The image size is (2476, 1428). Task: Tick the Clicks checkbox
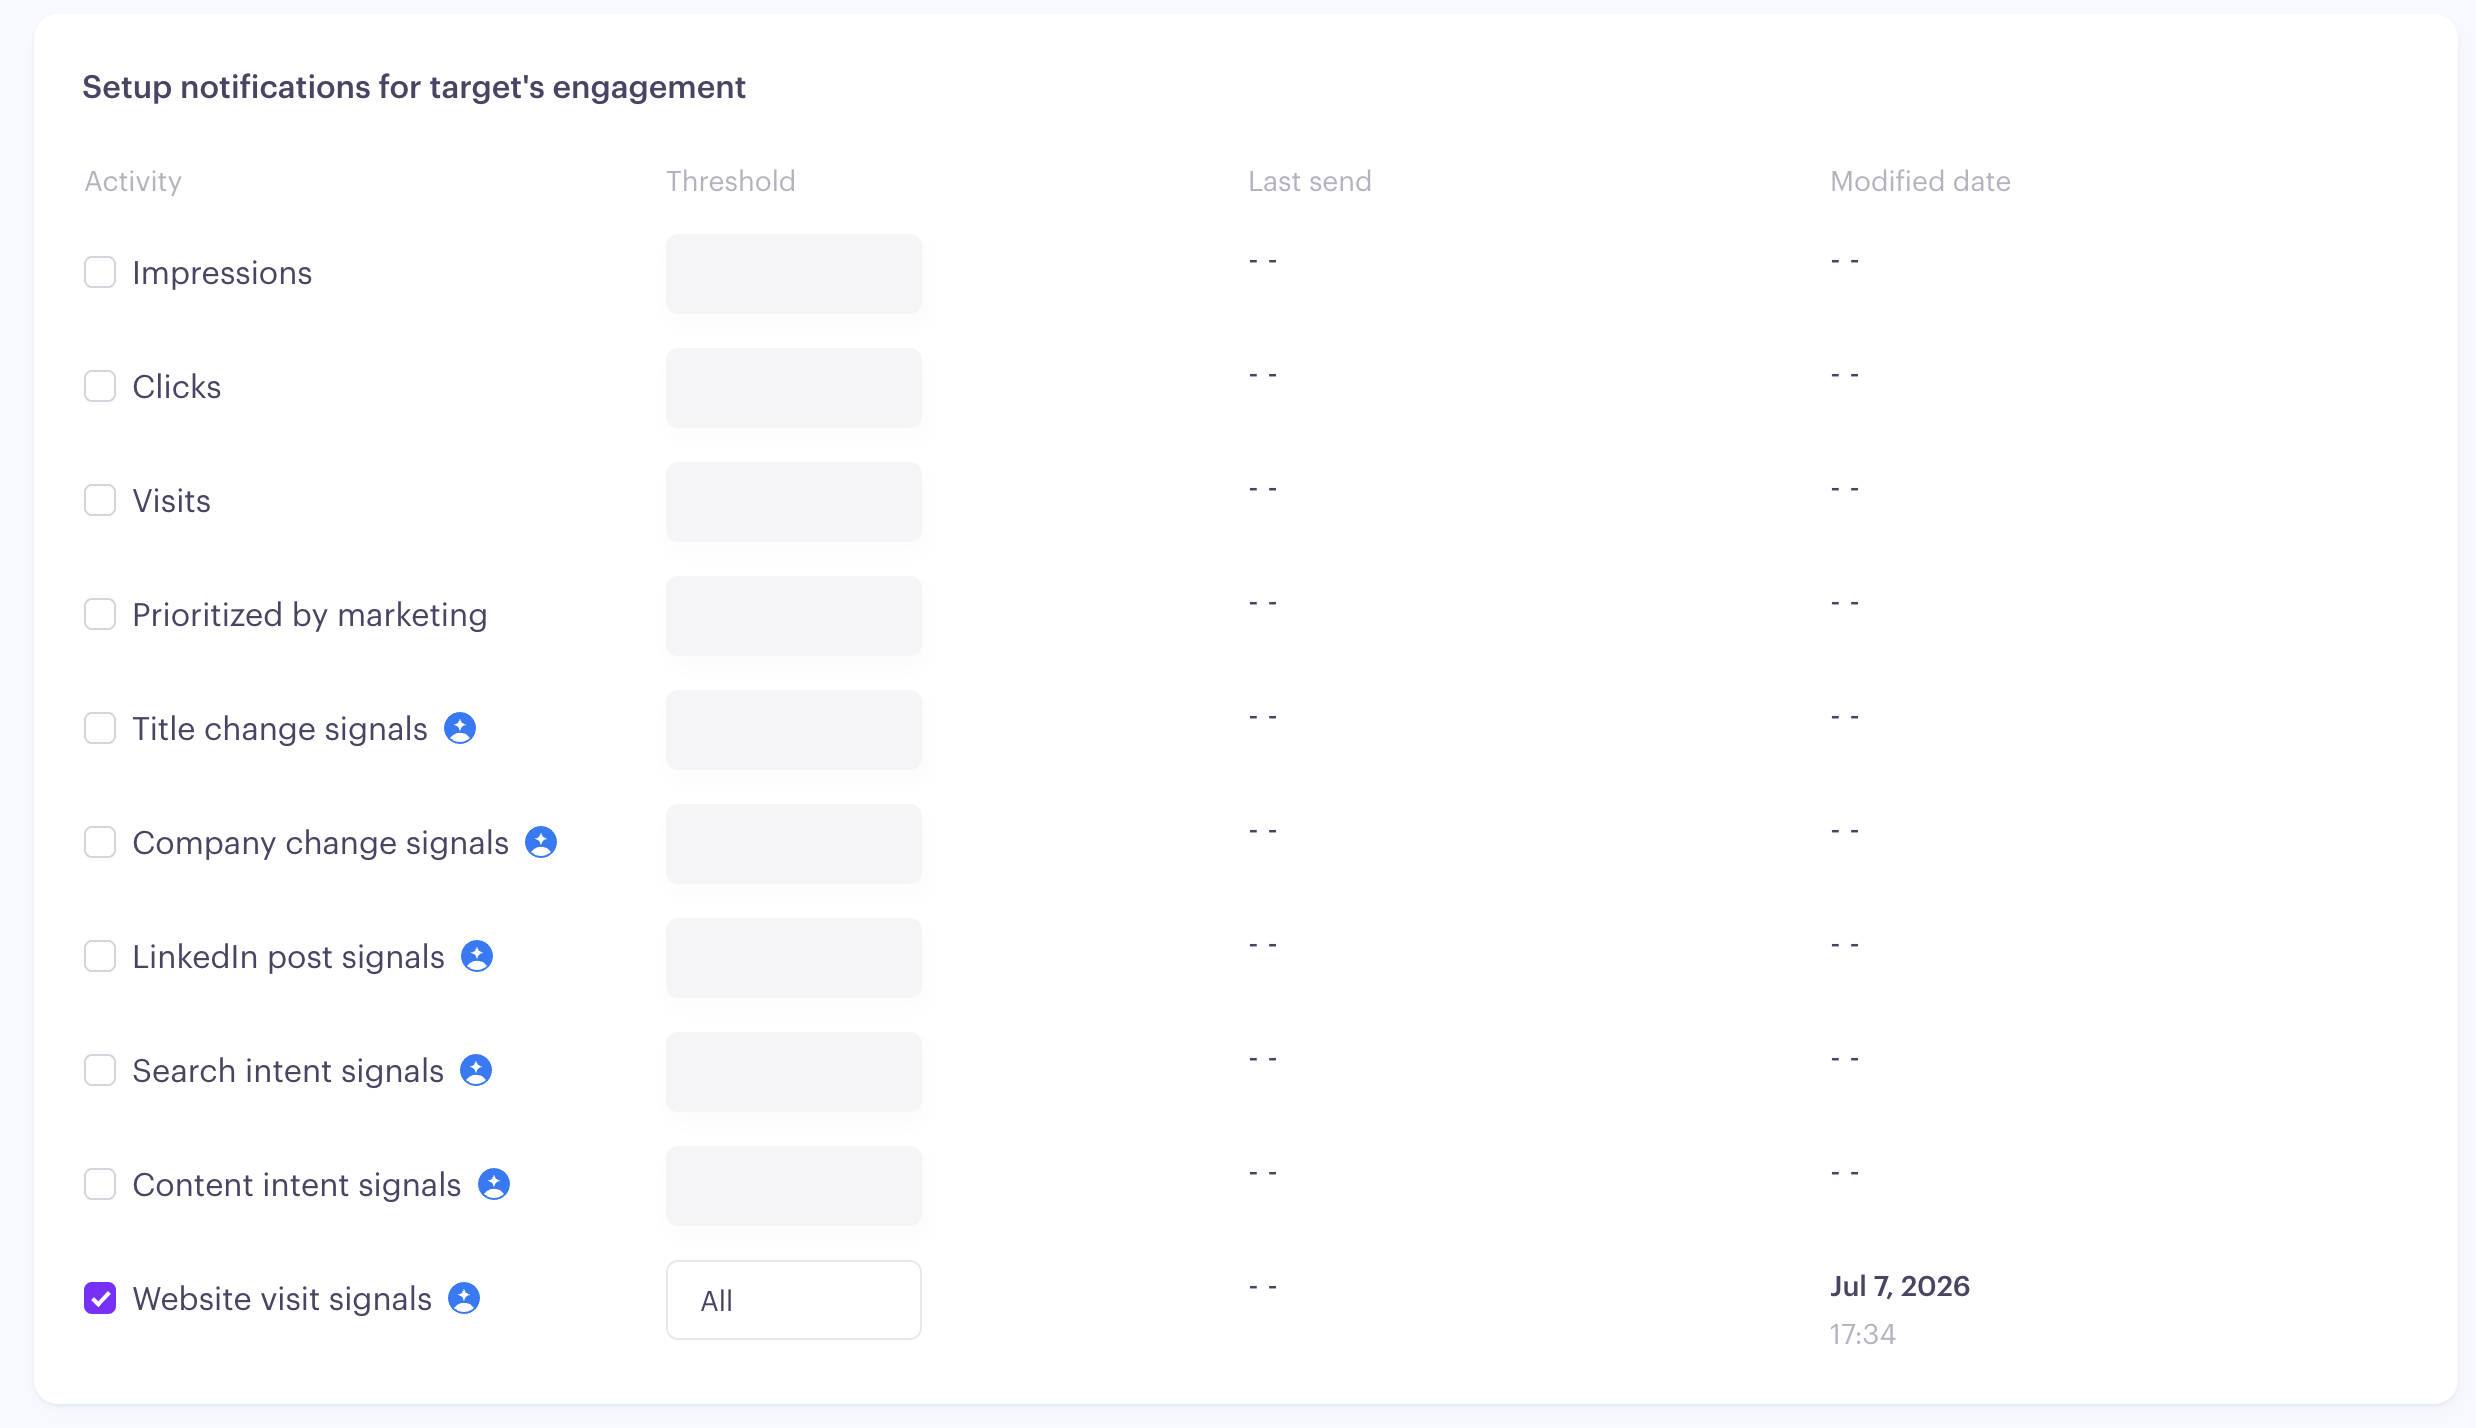click(100, 386)
